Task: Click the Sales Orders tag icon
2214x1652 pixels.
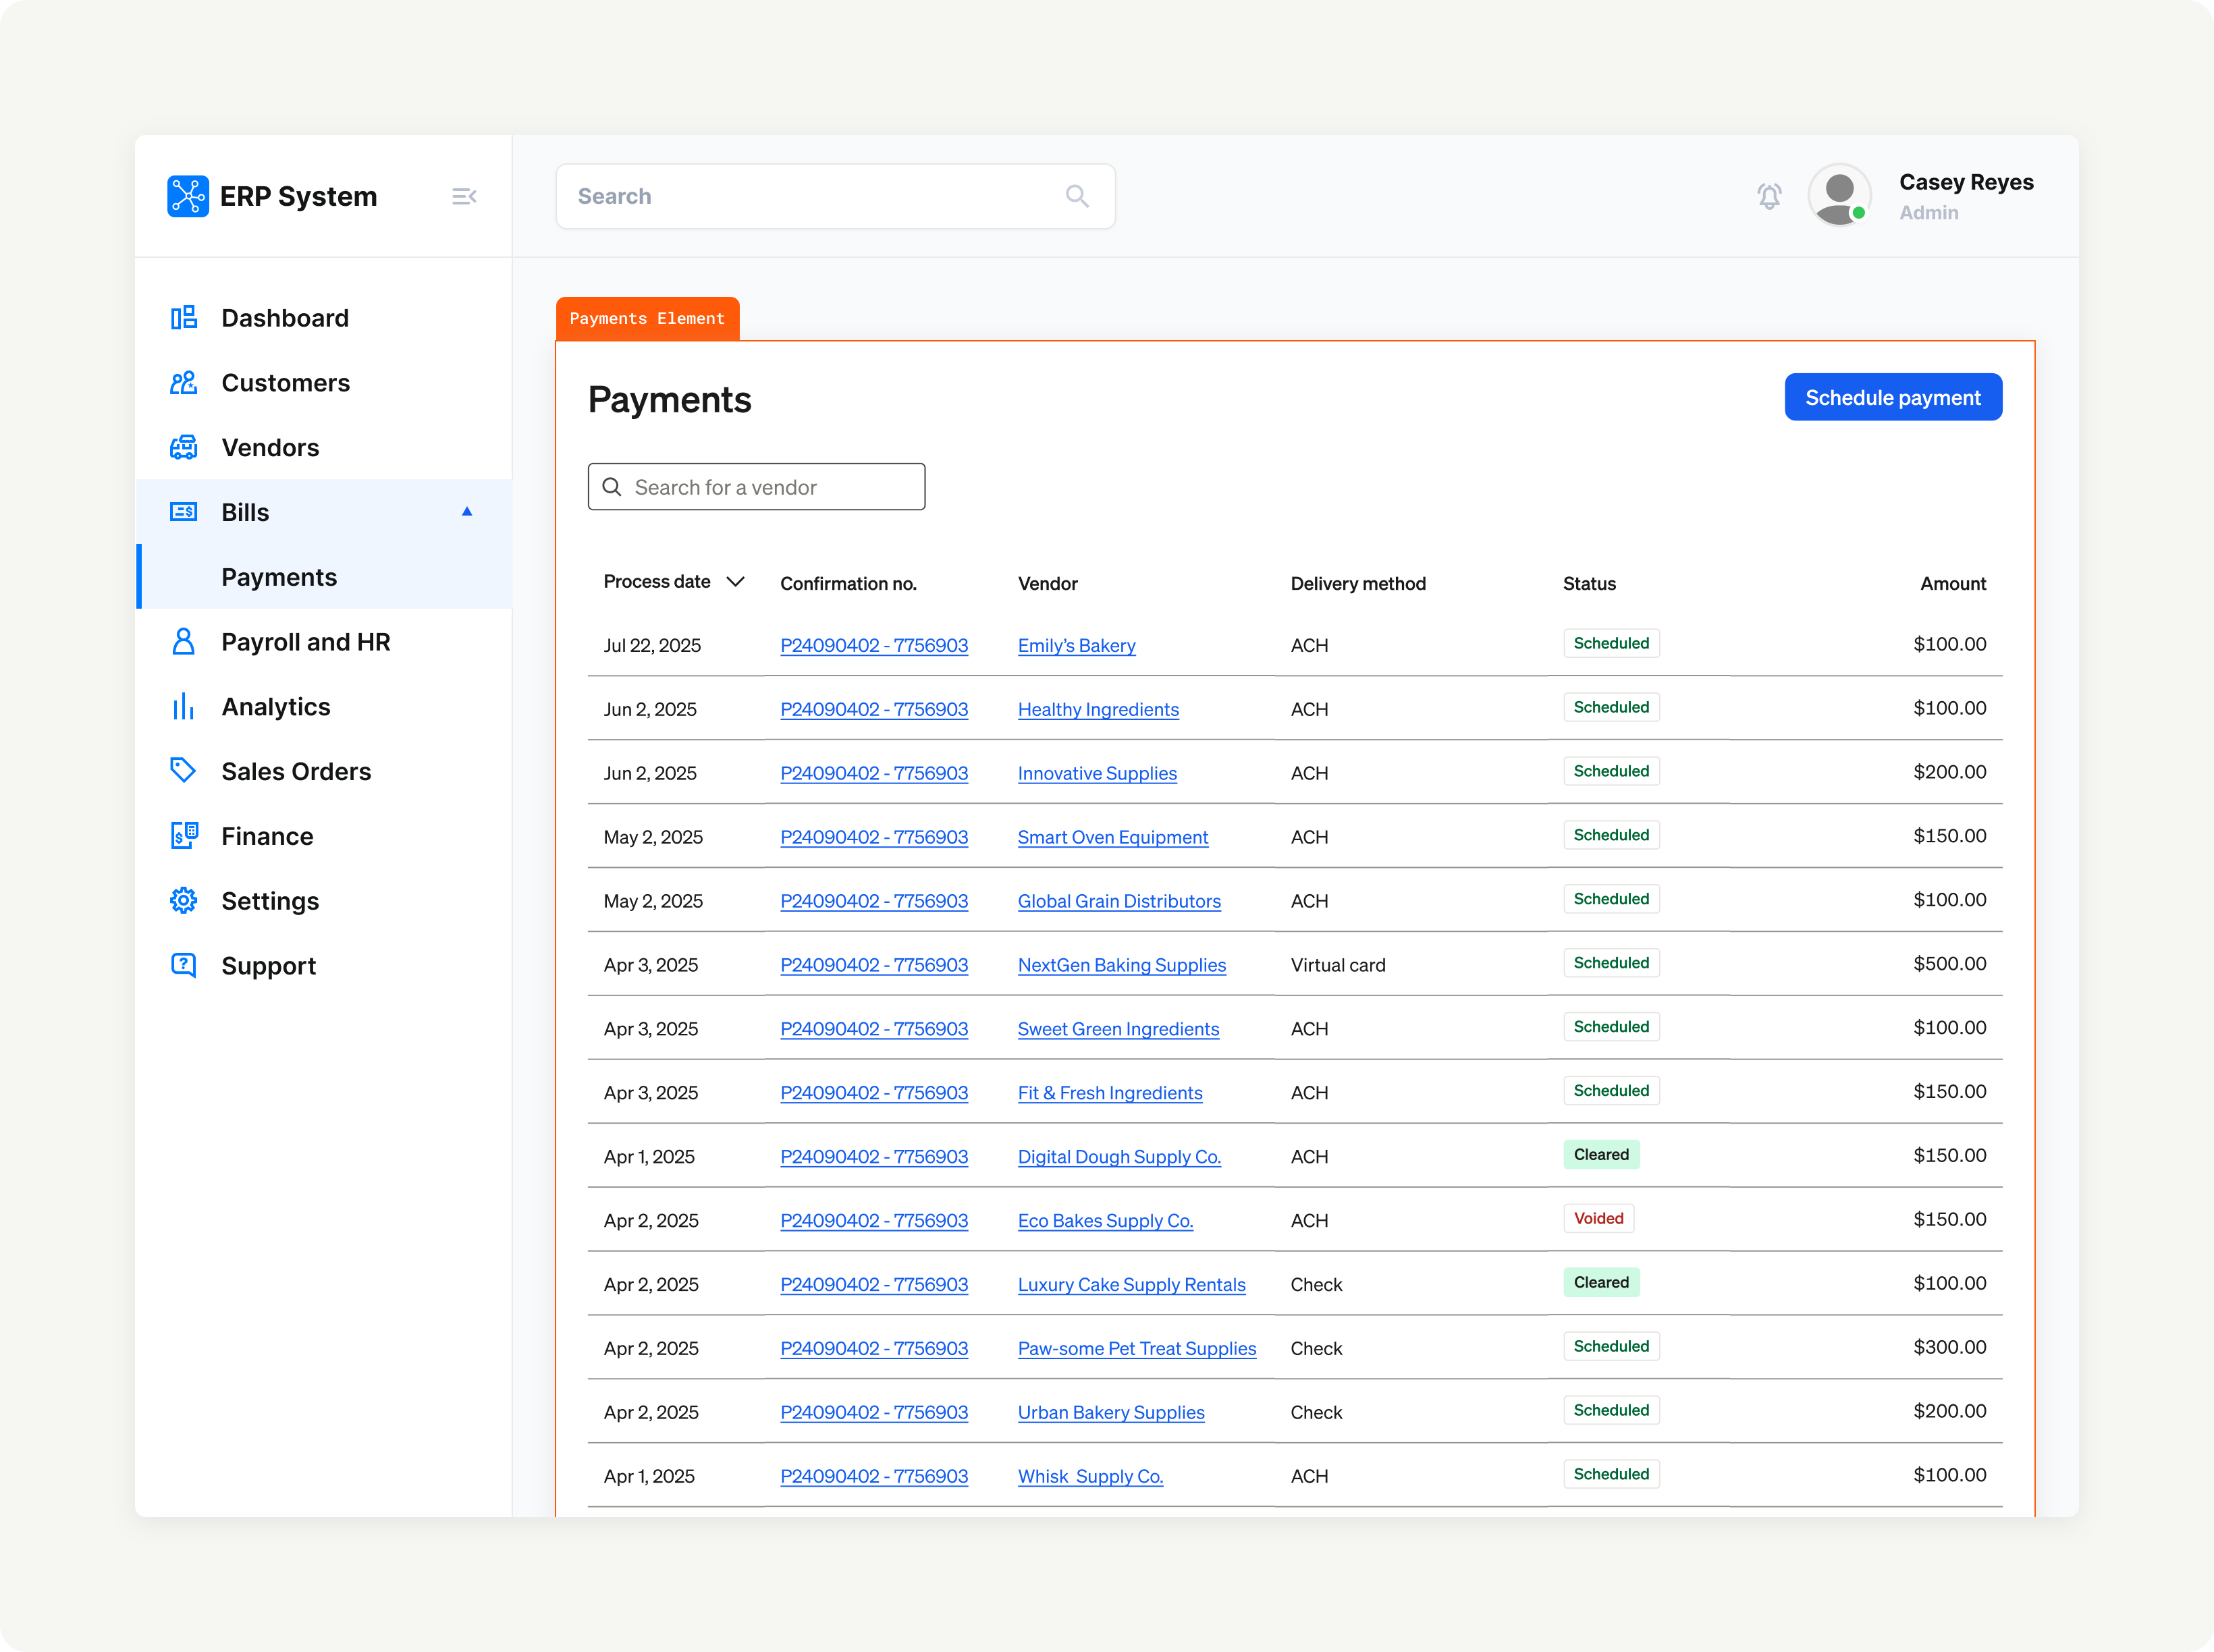Action: 184,771
